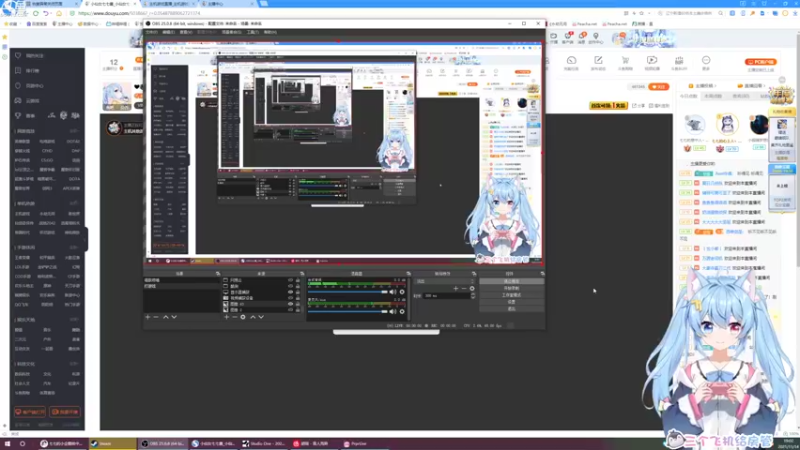Viewport: 800px width, 450px height.
Task: Toggle visibility of first source in list
Action: point(290,280)
